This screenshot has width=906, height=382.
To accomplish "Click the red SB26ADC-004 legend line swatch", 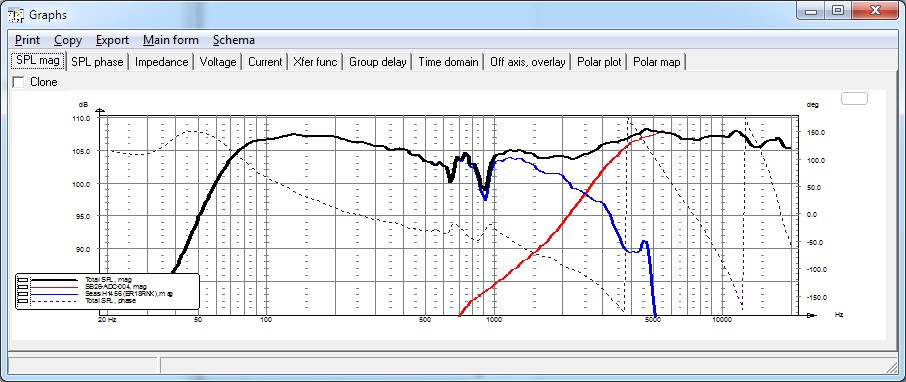I will point(54,287).
